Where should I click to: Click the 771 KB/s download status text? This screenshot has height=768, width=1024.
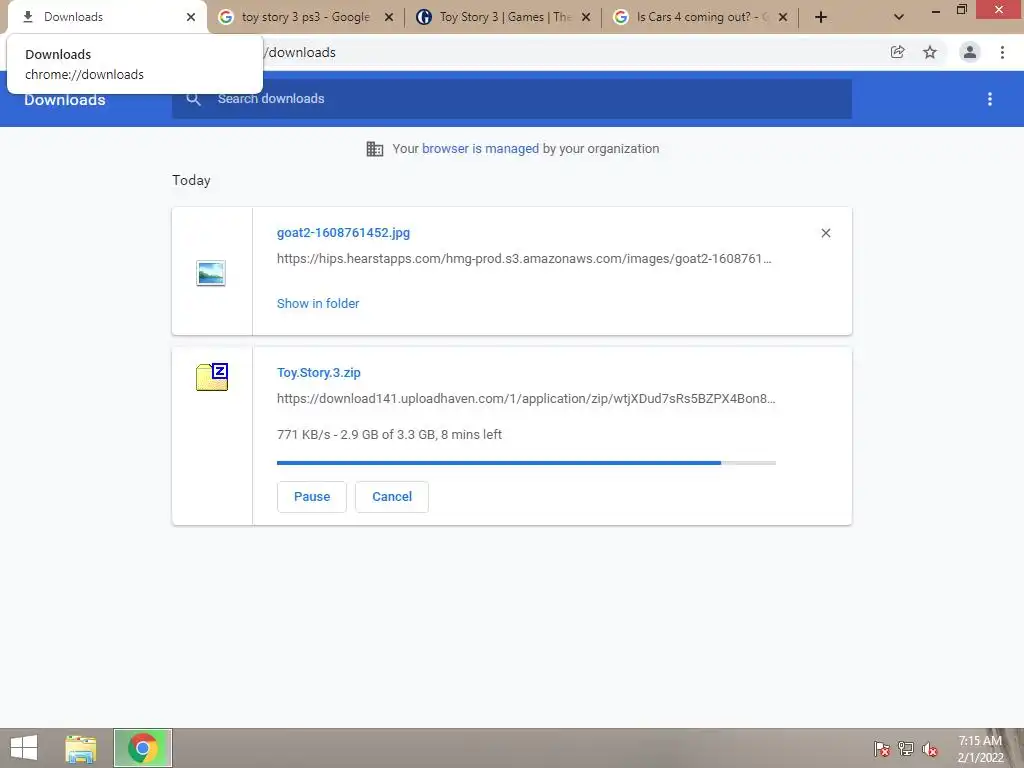click(389, 435)
